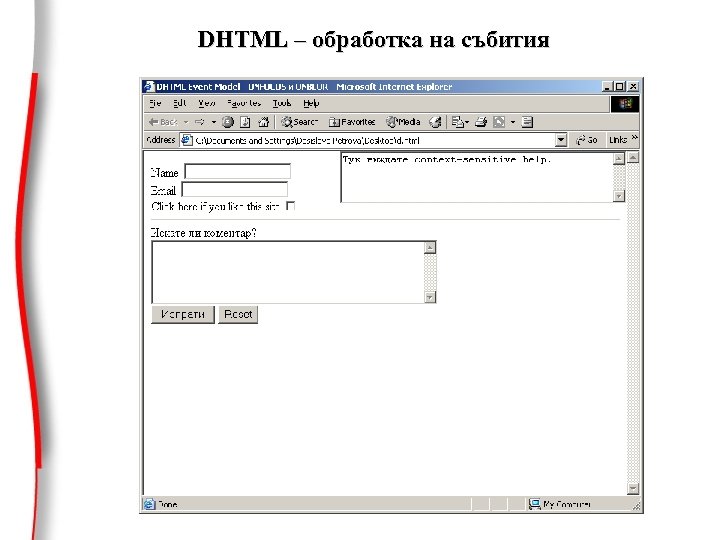The height and width of the screenshot is (540, 720).
Task: Click help textarea scroll down arrow
Action: tap(619, 196)
